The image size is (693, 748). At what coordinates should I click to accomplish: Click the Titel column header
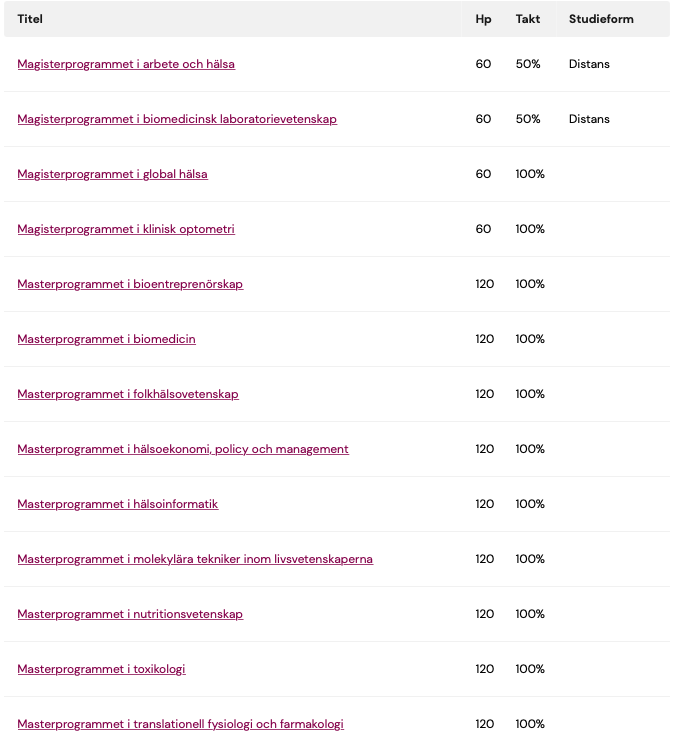click(30, 19)
